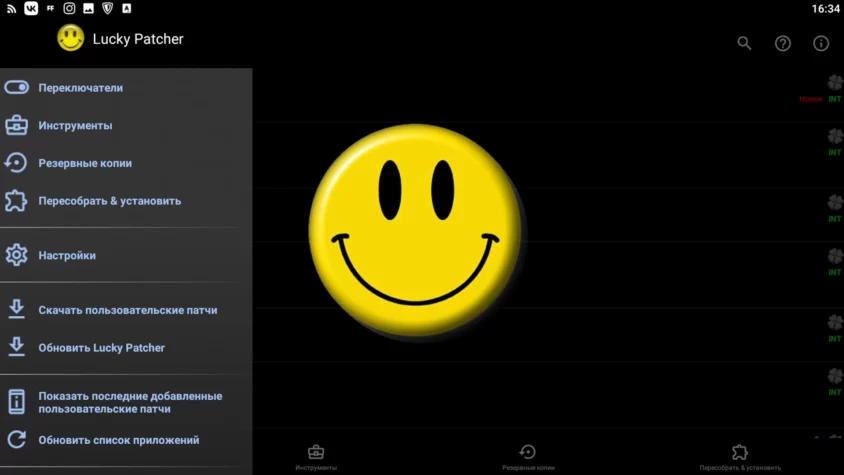The image size is (844, 475).
Task: Open the Переключатели menu entry
Action: tap(126, 88)
